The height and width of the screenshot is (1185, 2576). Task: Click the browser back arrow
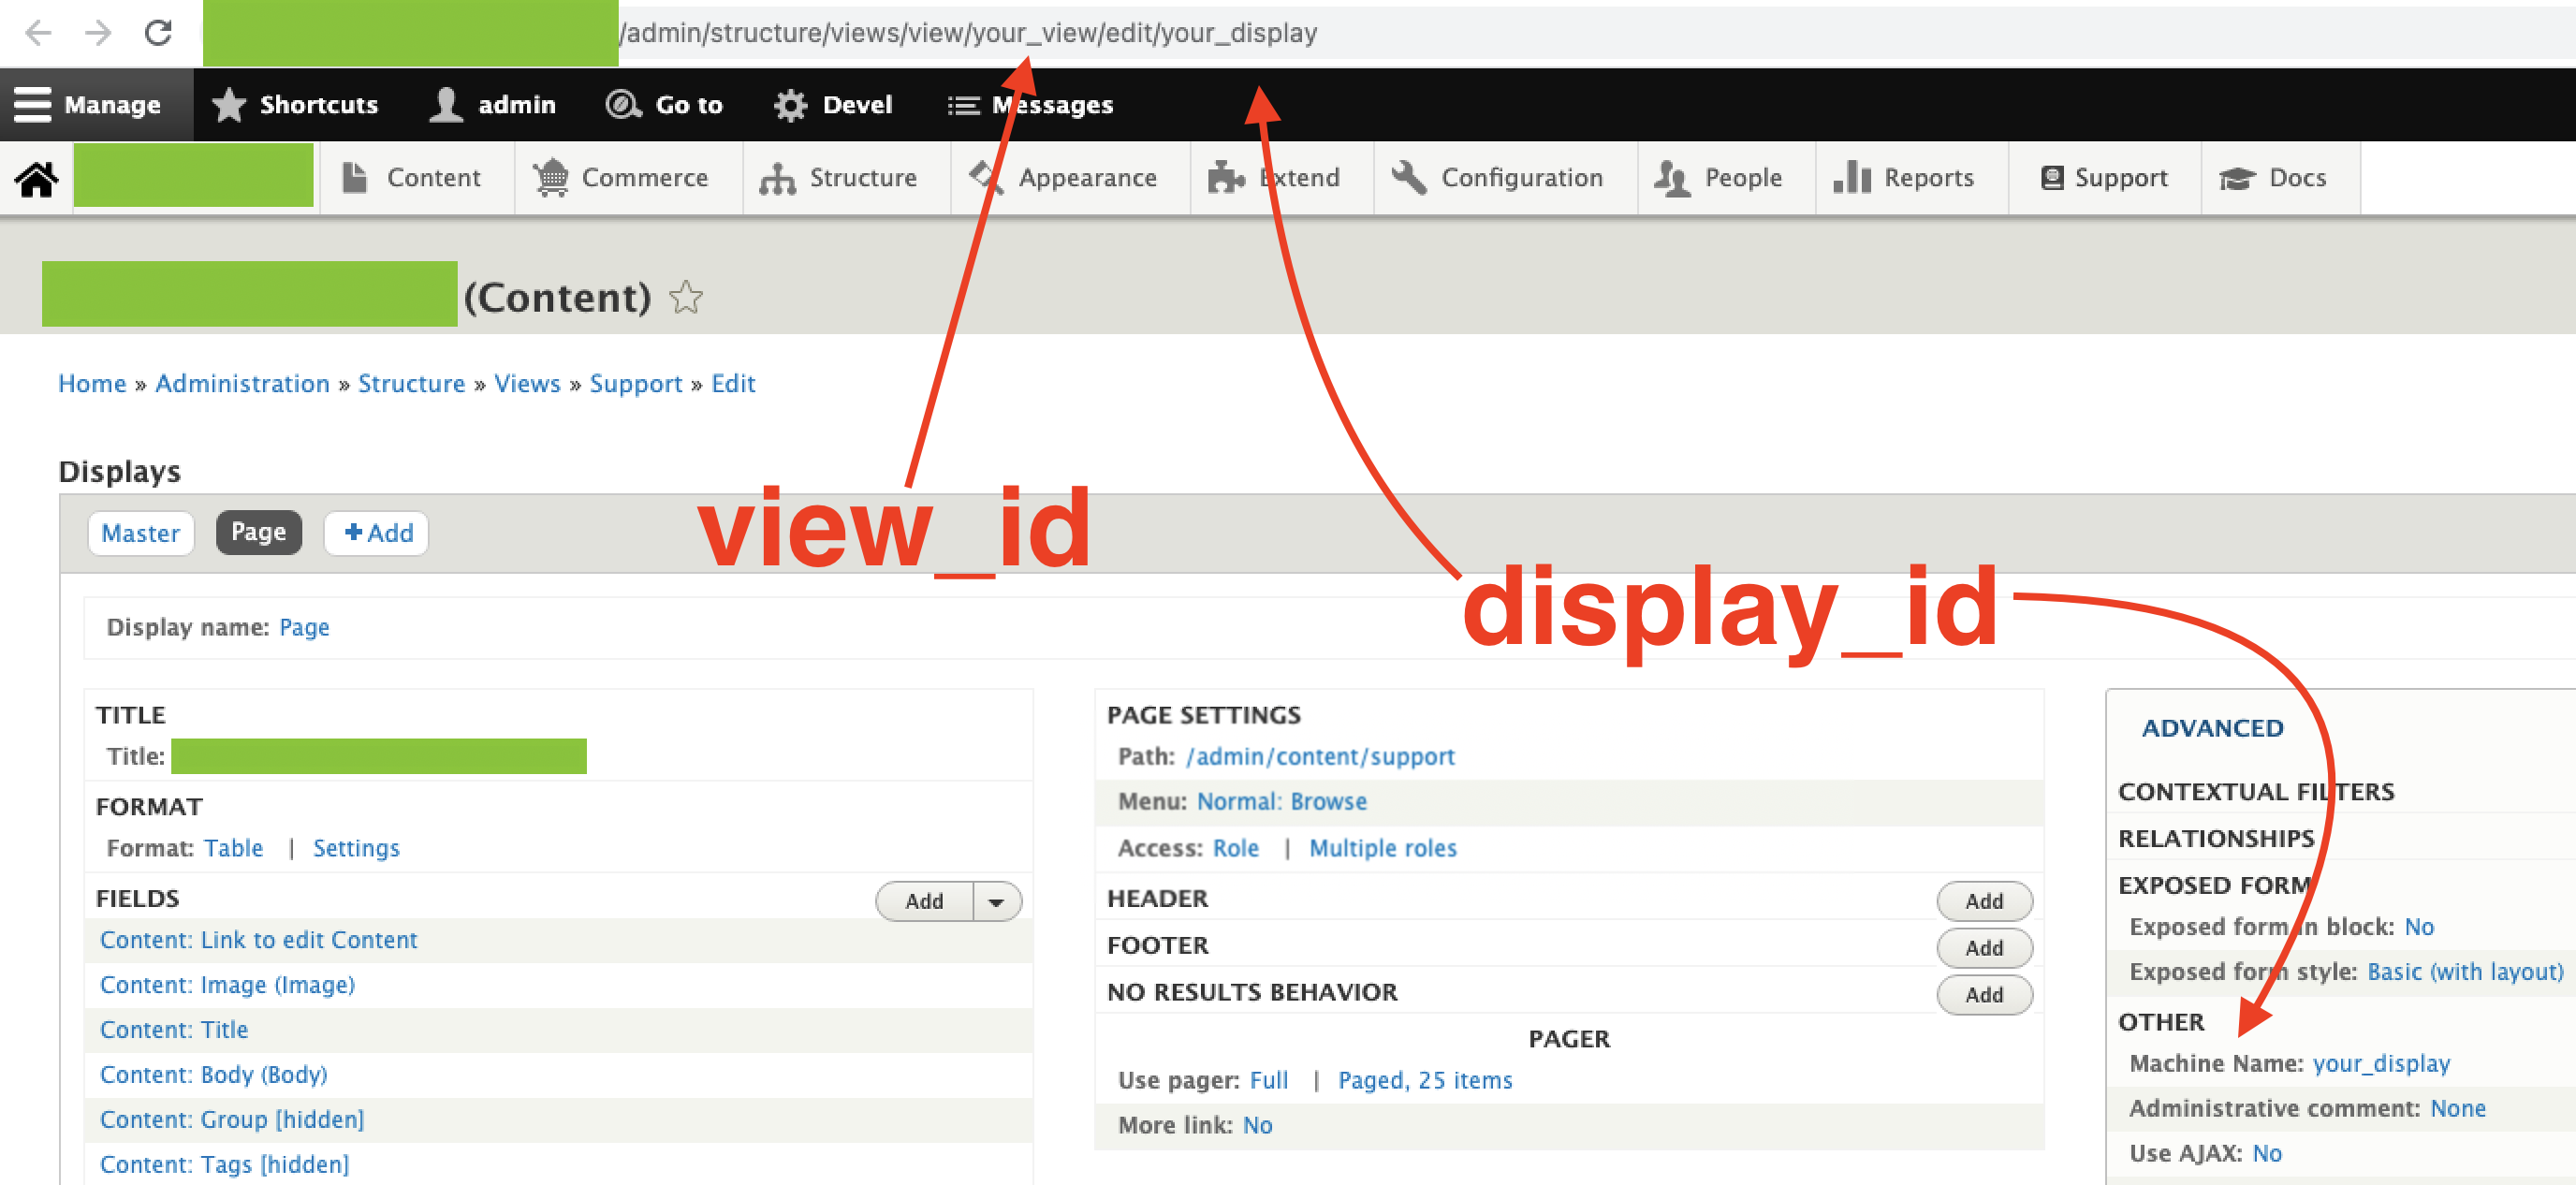(38, 33)
